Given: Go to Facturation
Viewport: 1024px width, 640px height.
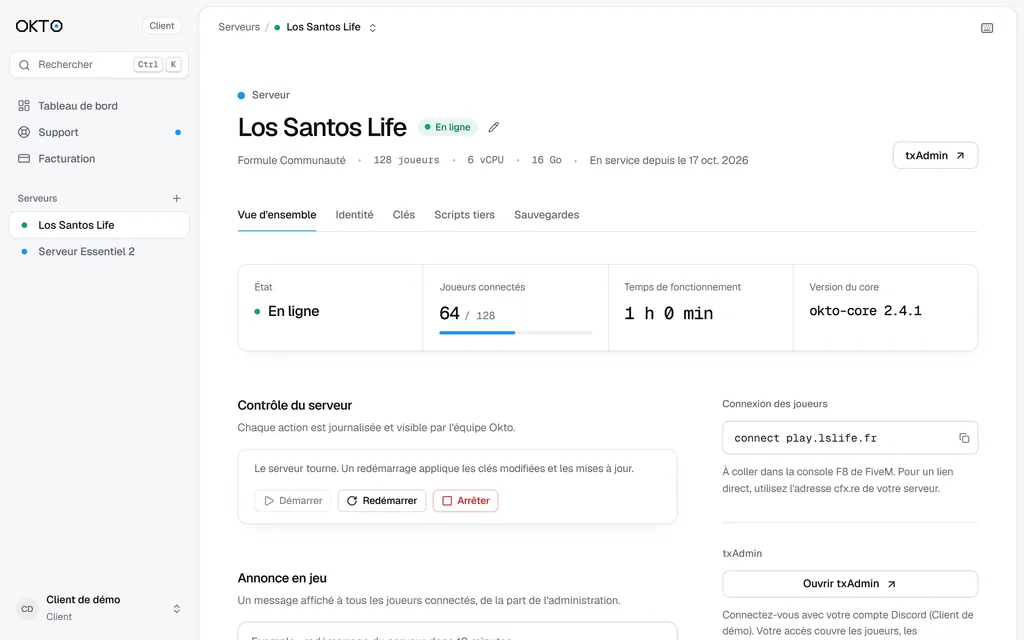Looking at the screenshot, I should (99, 159).
